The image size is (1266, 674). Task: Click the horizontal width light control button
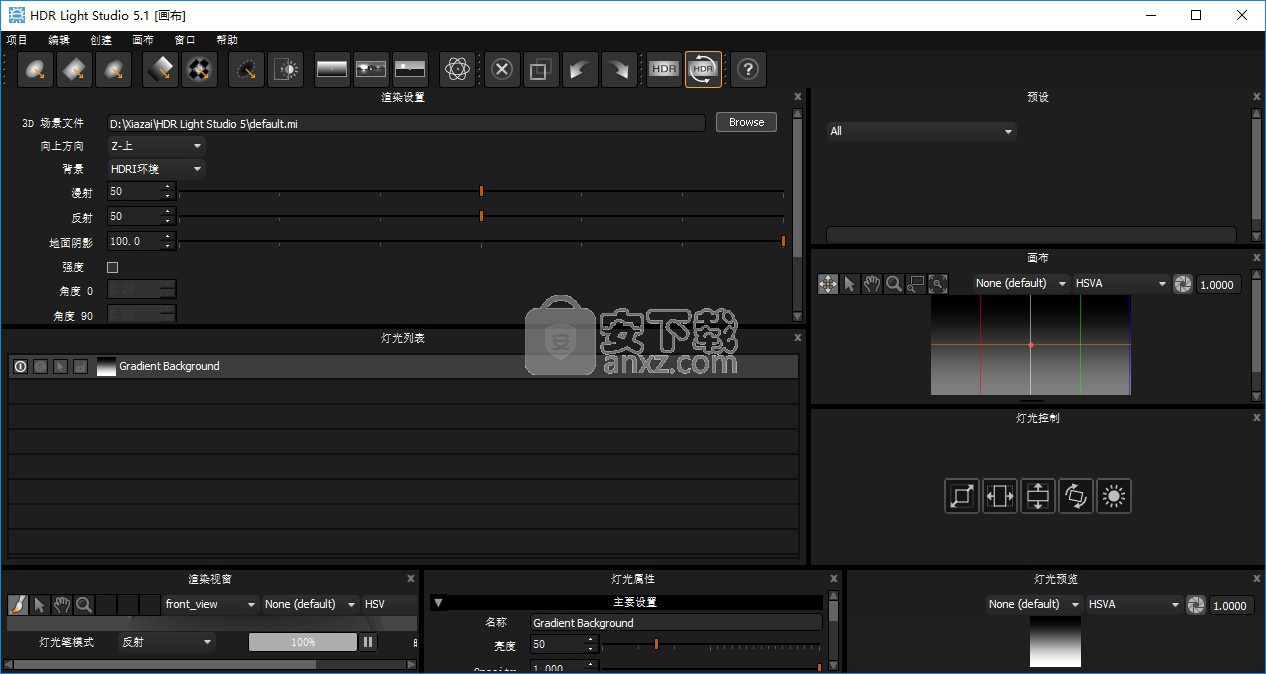pos(1000,495)
